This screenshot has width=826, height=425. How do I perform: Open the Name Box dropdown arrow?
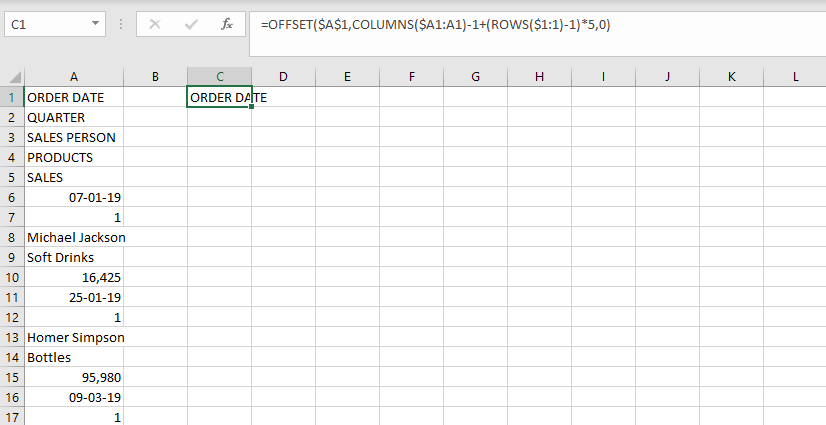click(95, 24)
